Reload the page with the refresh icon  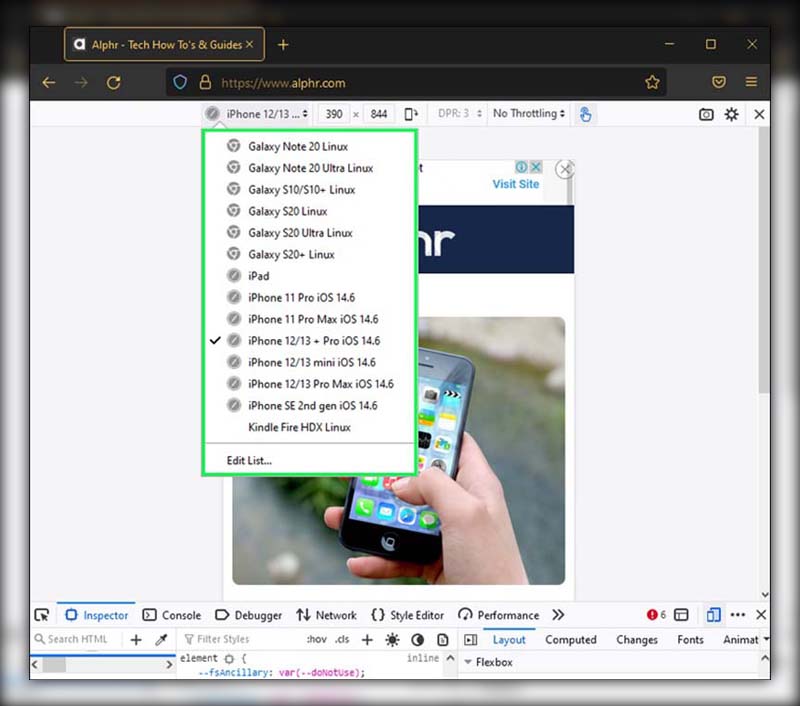[x=113, y=83]
